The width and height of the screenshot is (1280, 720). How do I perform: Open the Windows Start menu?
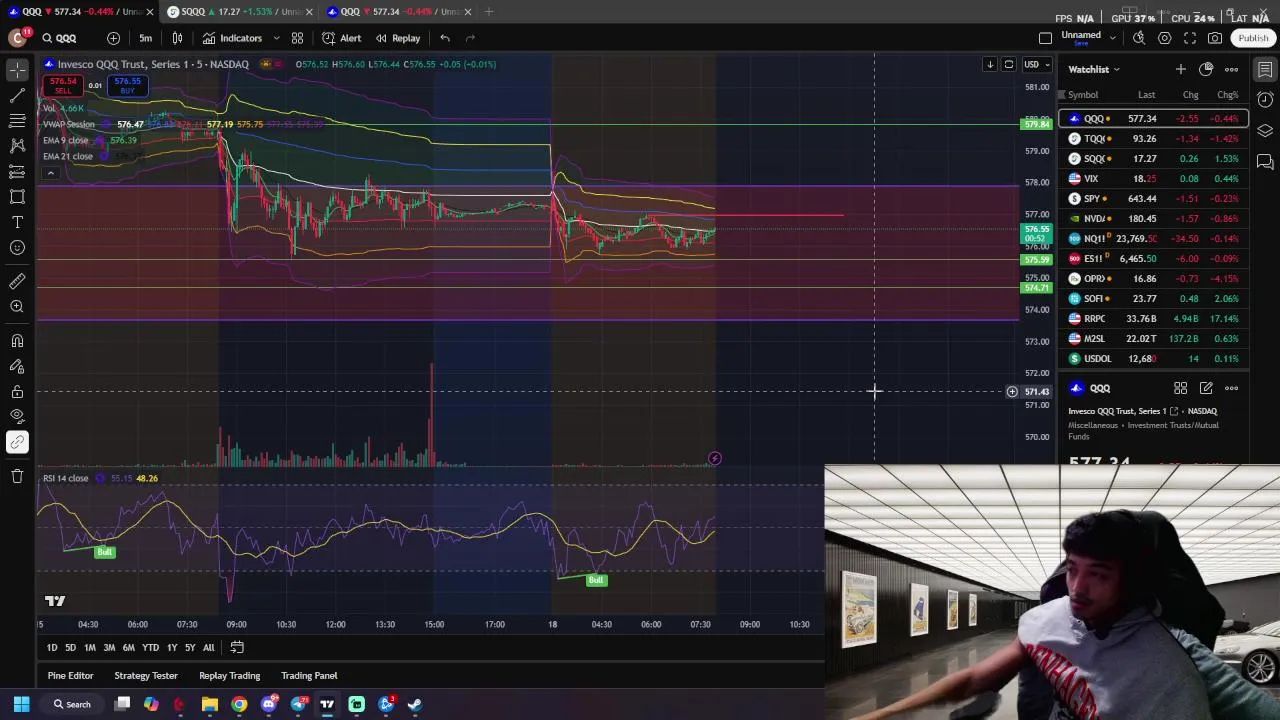(21, 704)
